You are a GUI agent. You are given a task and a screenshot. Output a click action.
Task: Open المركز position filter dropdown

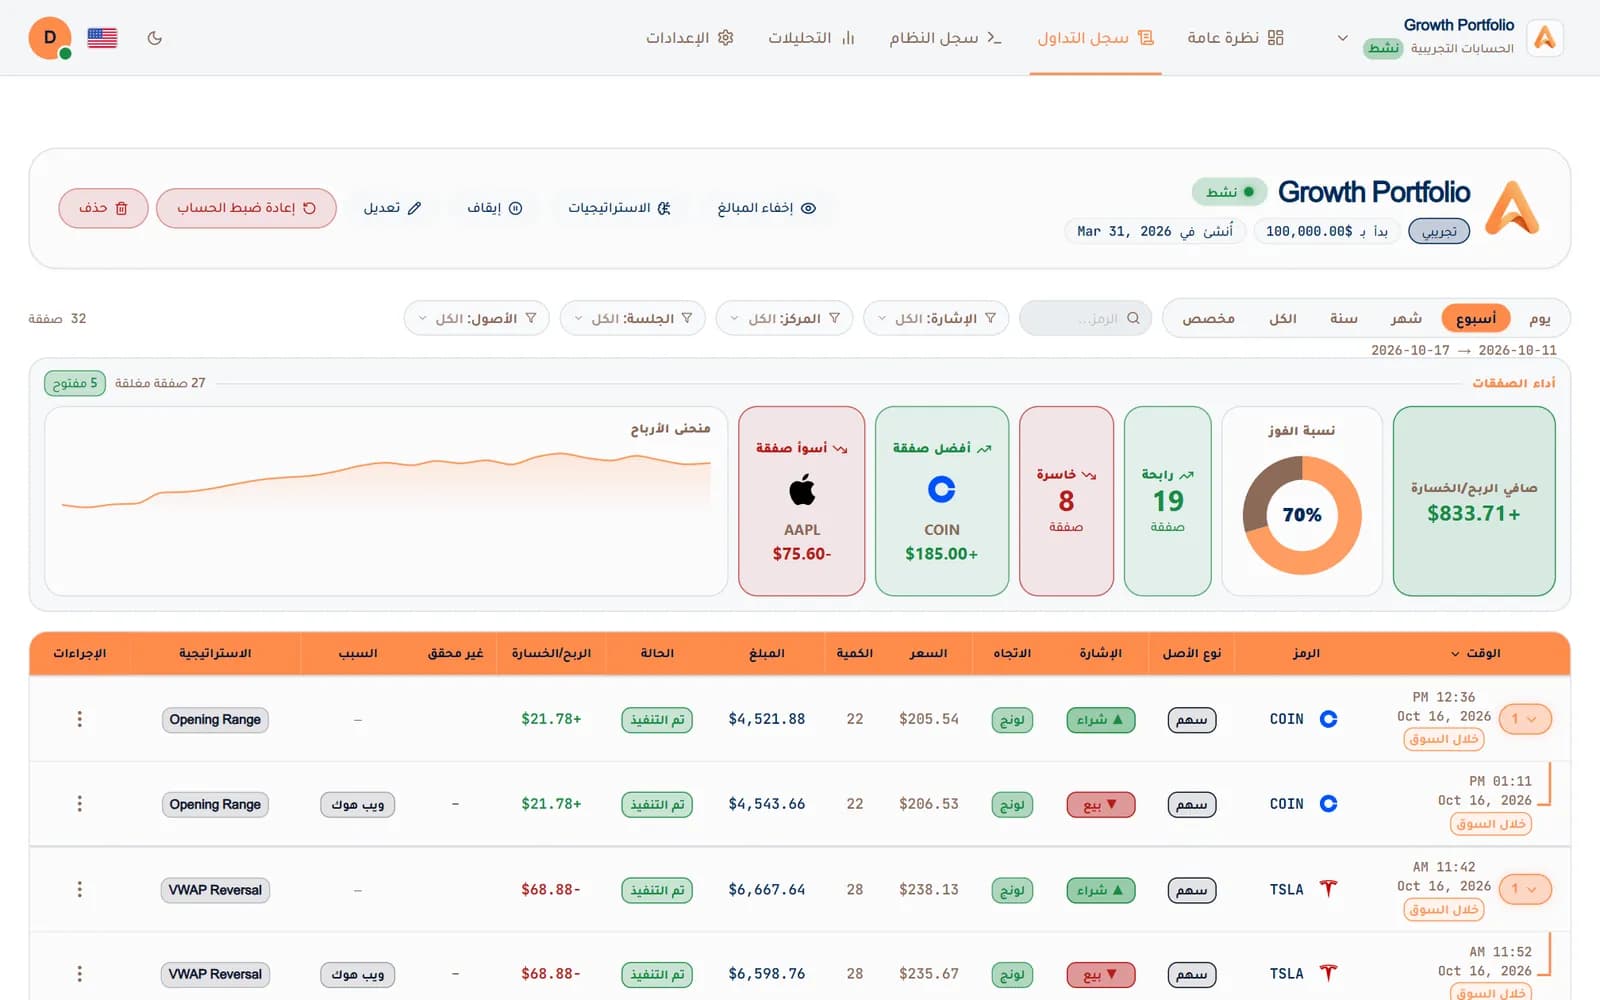[x=785, y=318]
